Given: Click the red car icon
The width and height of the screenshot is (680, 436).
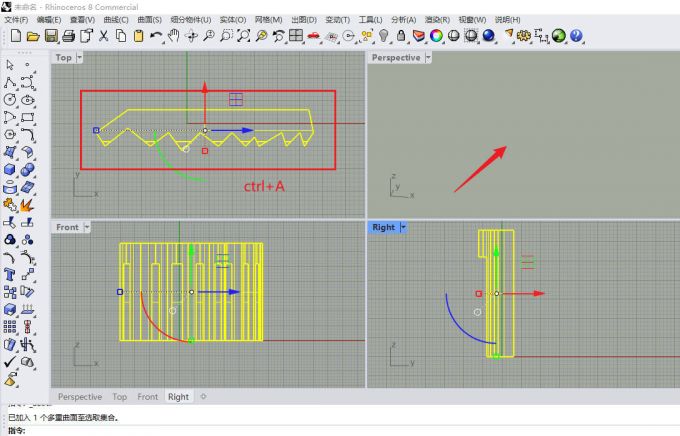Looking at the screenshot, I should [313, 36].
